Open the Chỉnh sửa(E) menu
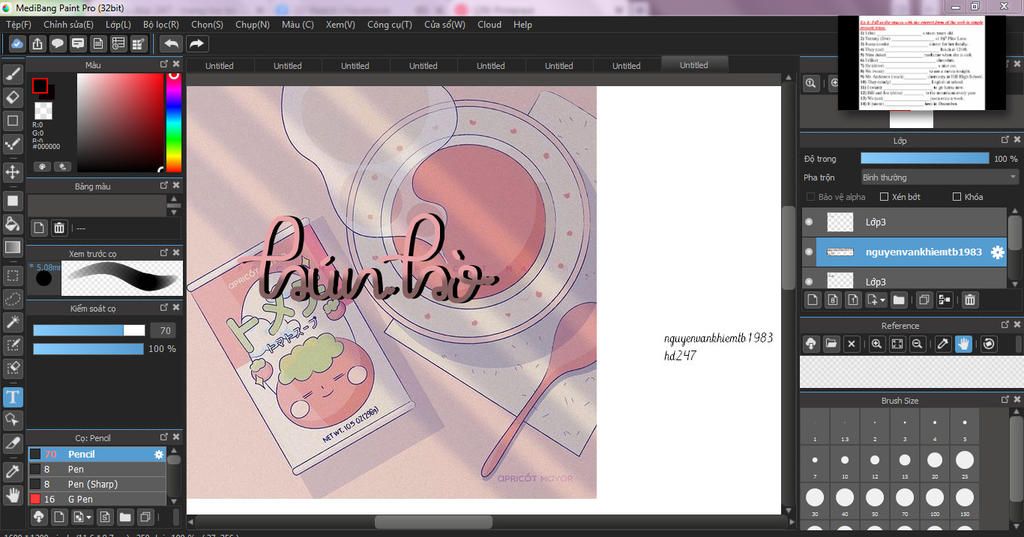The width and height of the screenshot is (1024, 537). 68,24
